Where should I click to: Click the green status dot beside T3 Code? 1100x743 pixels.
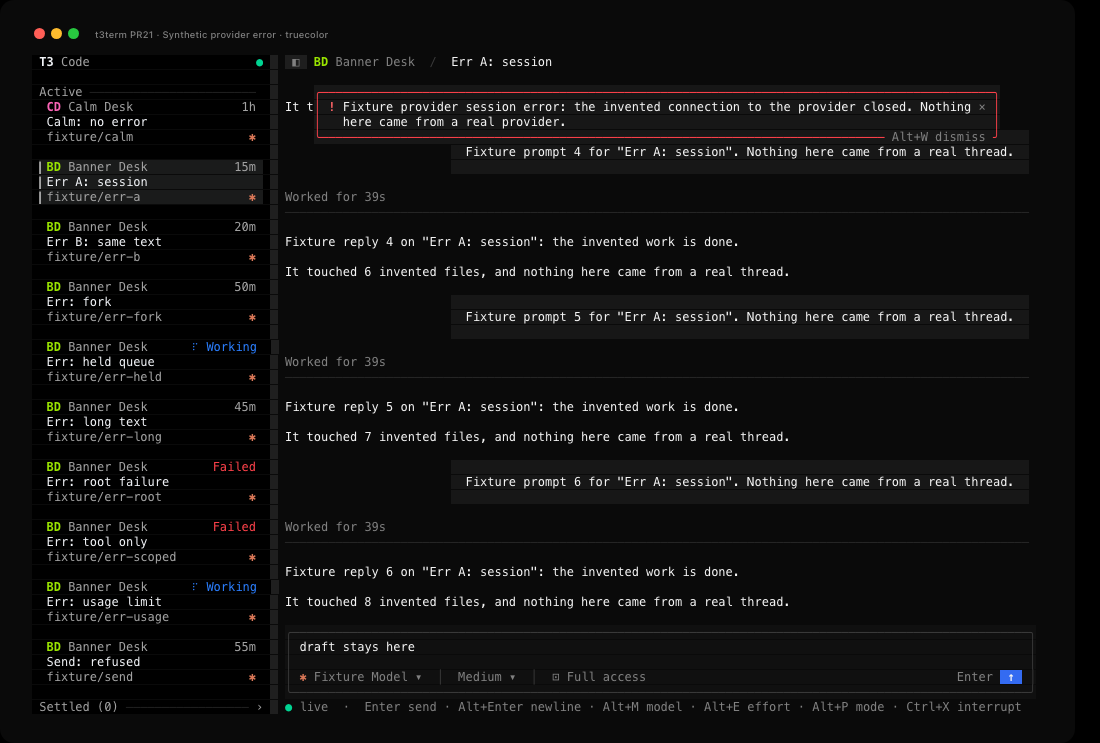[260, 62]
